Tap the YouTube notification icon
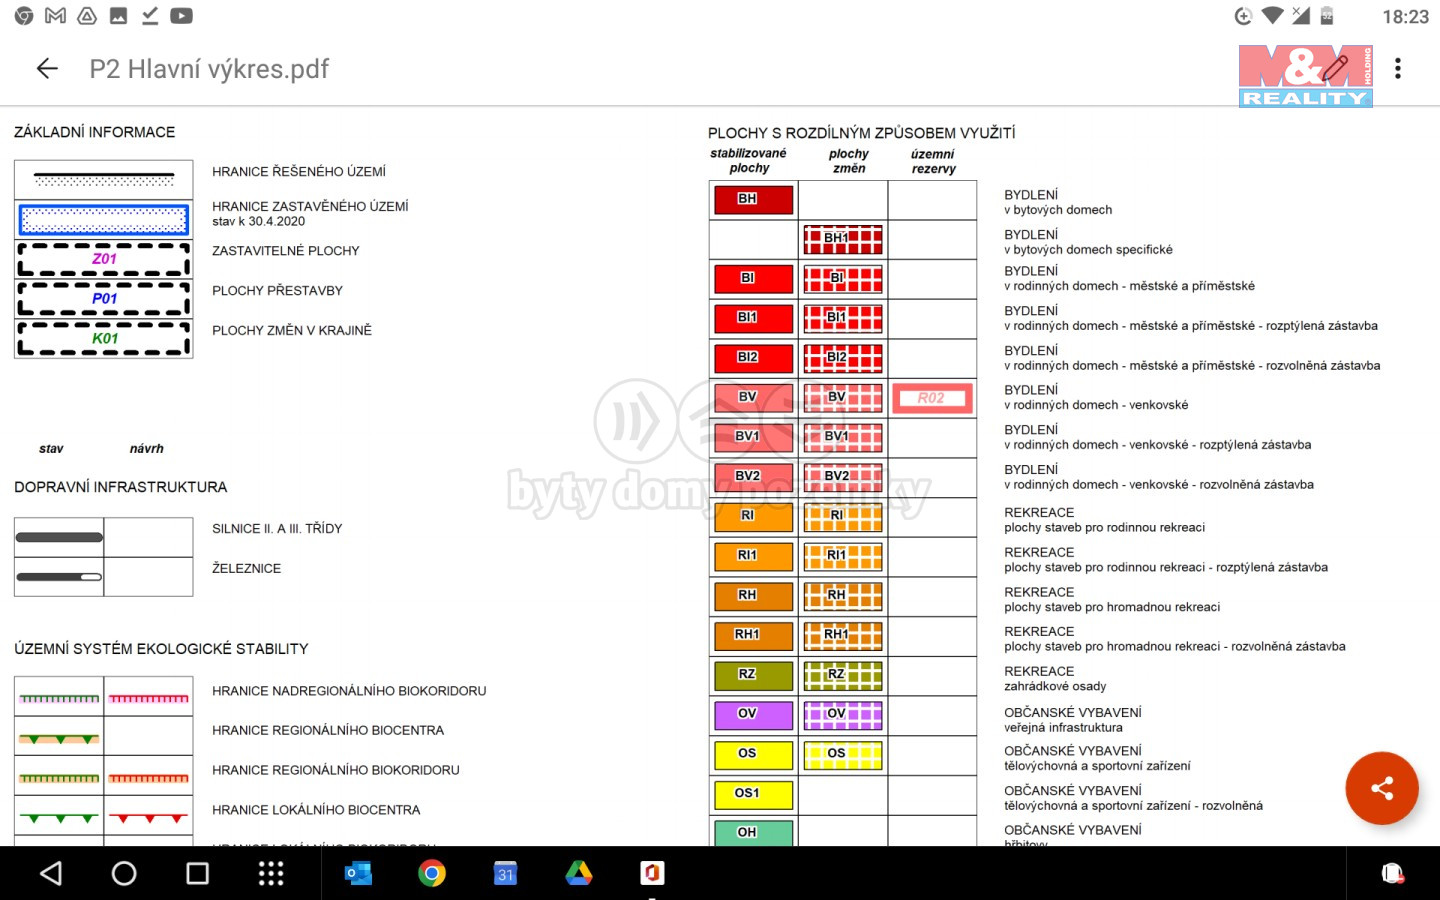The height and width of the screenshot is (900, 1440). pos(182,16)
